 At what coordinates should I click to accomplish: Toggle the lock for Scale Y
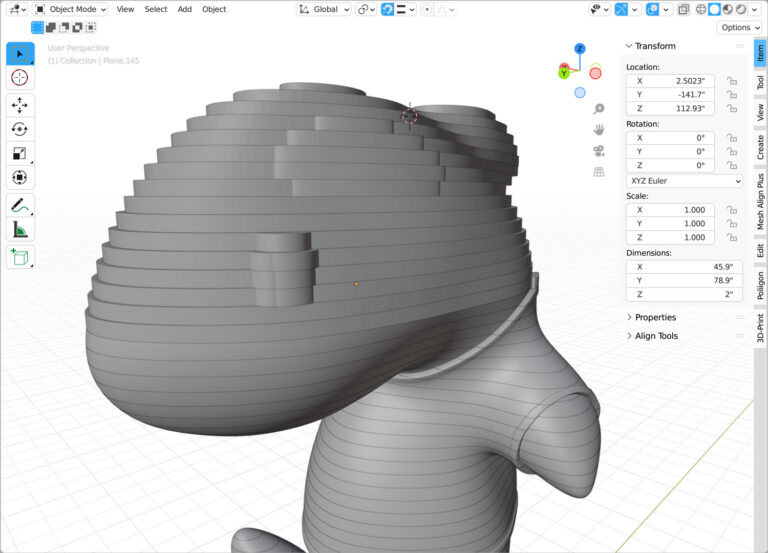[732, 224]
